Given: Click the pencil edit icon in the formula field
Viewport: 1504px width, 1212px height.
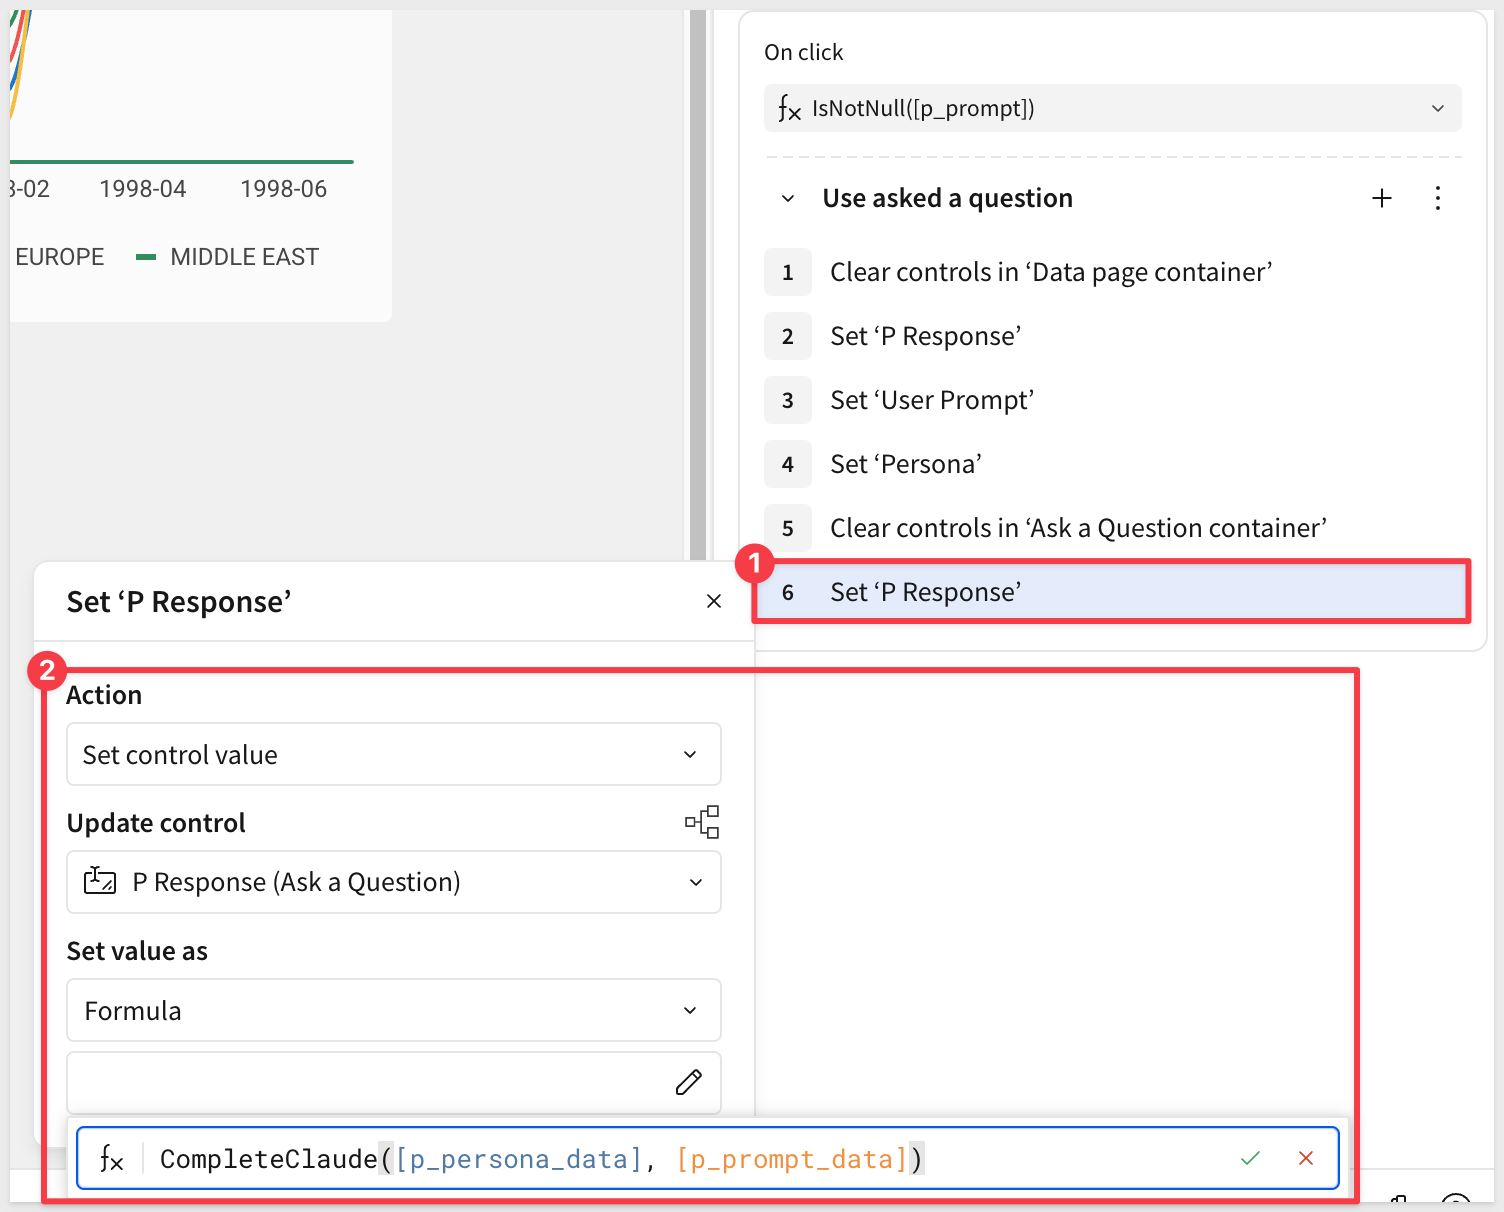Looking at the screenshot, I should coord(688,1082).
